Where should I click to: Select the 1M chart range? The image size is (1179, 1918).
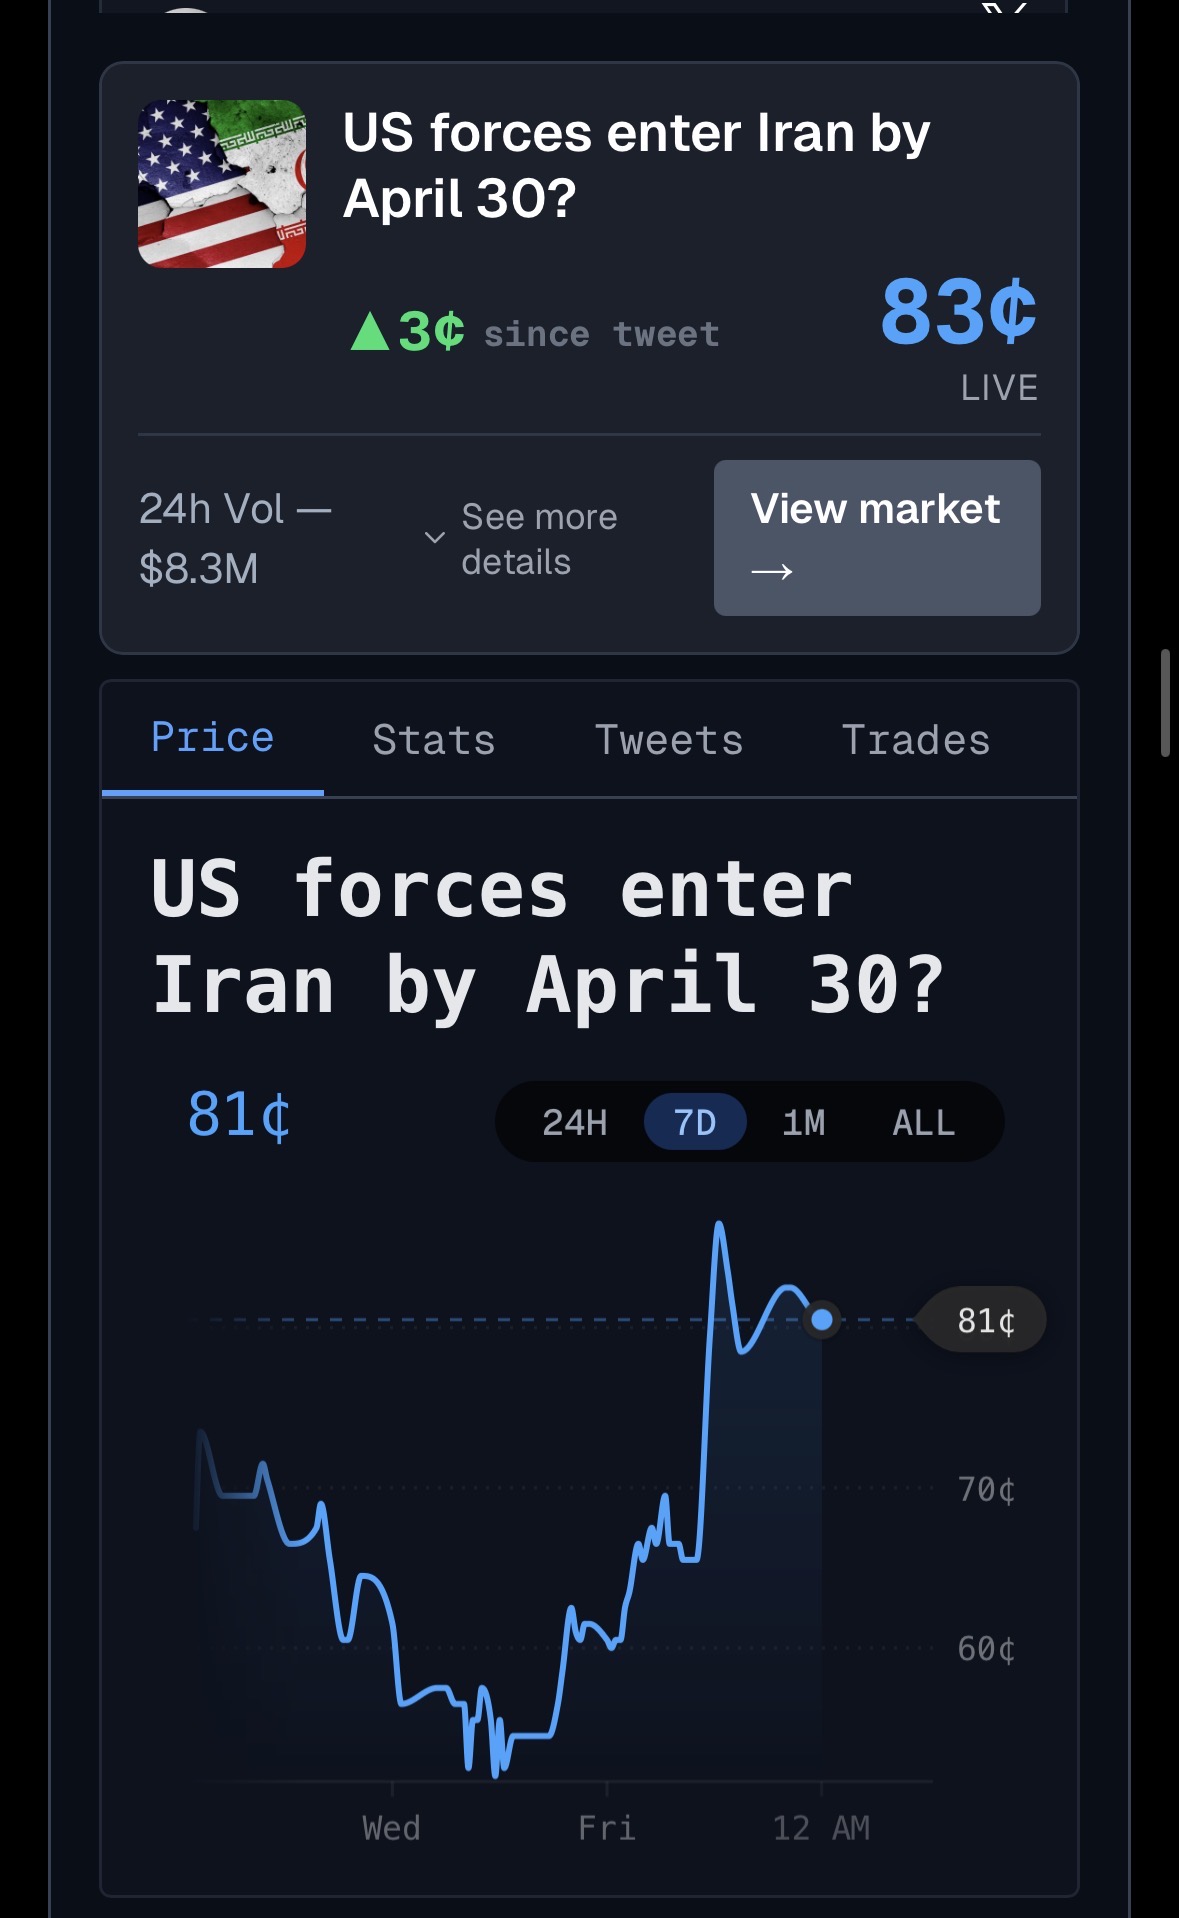point(804,1122)
